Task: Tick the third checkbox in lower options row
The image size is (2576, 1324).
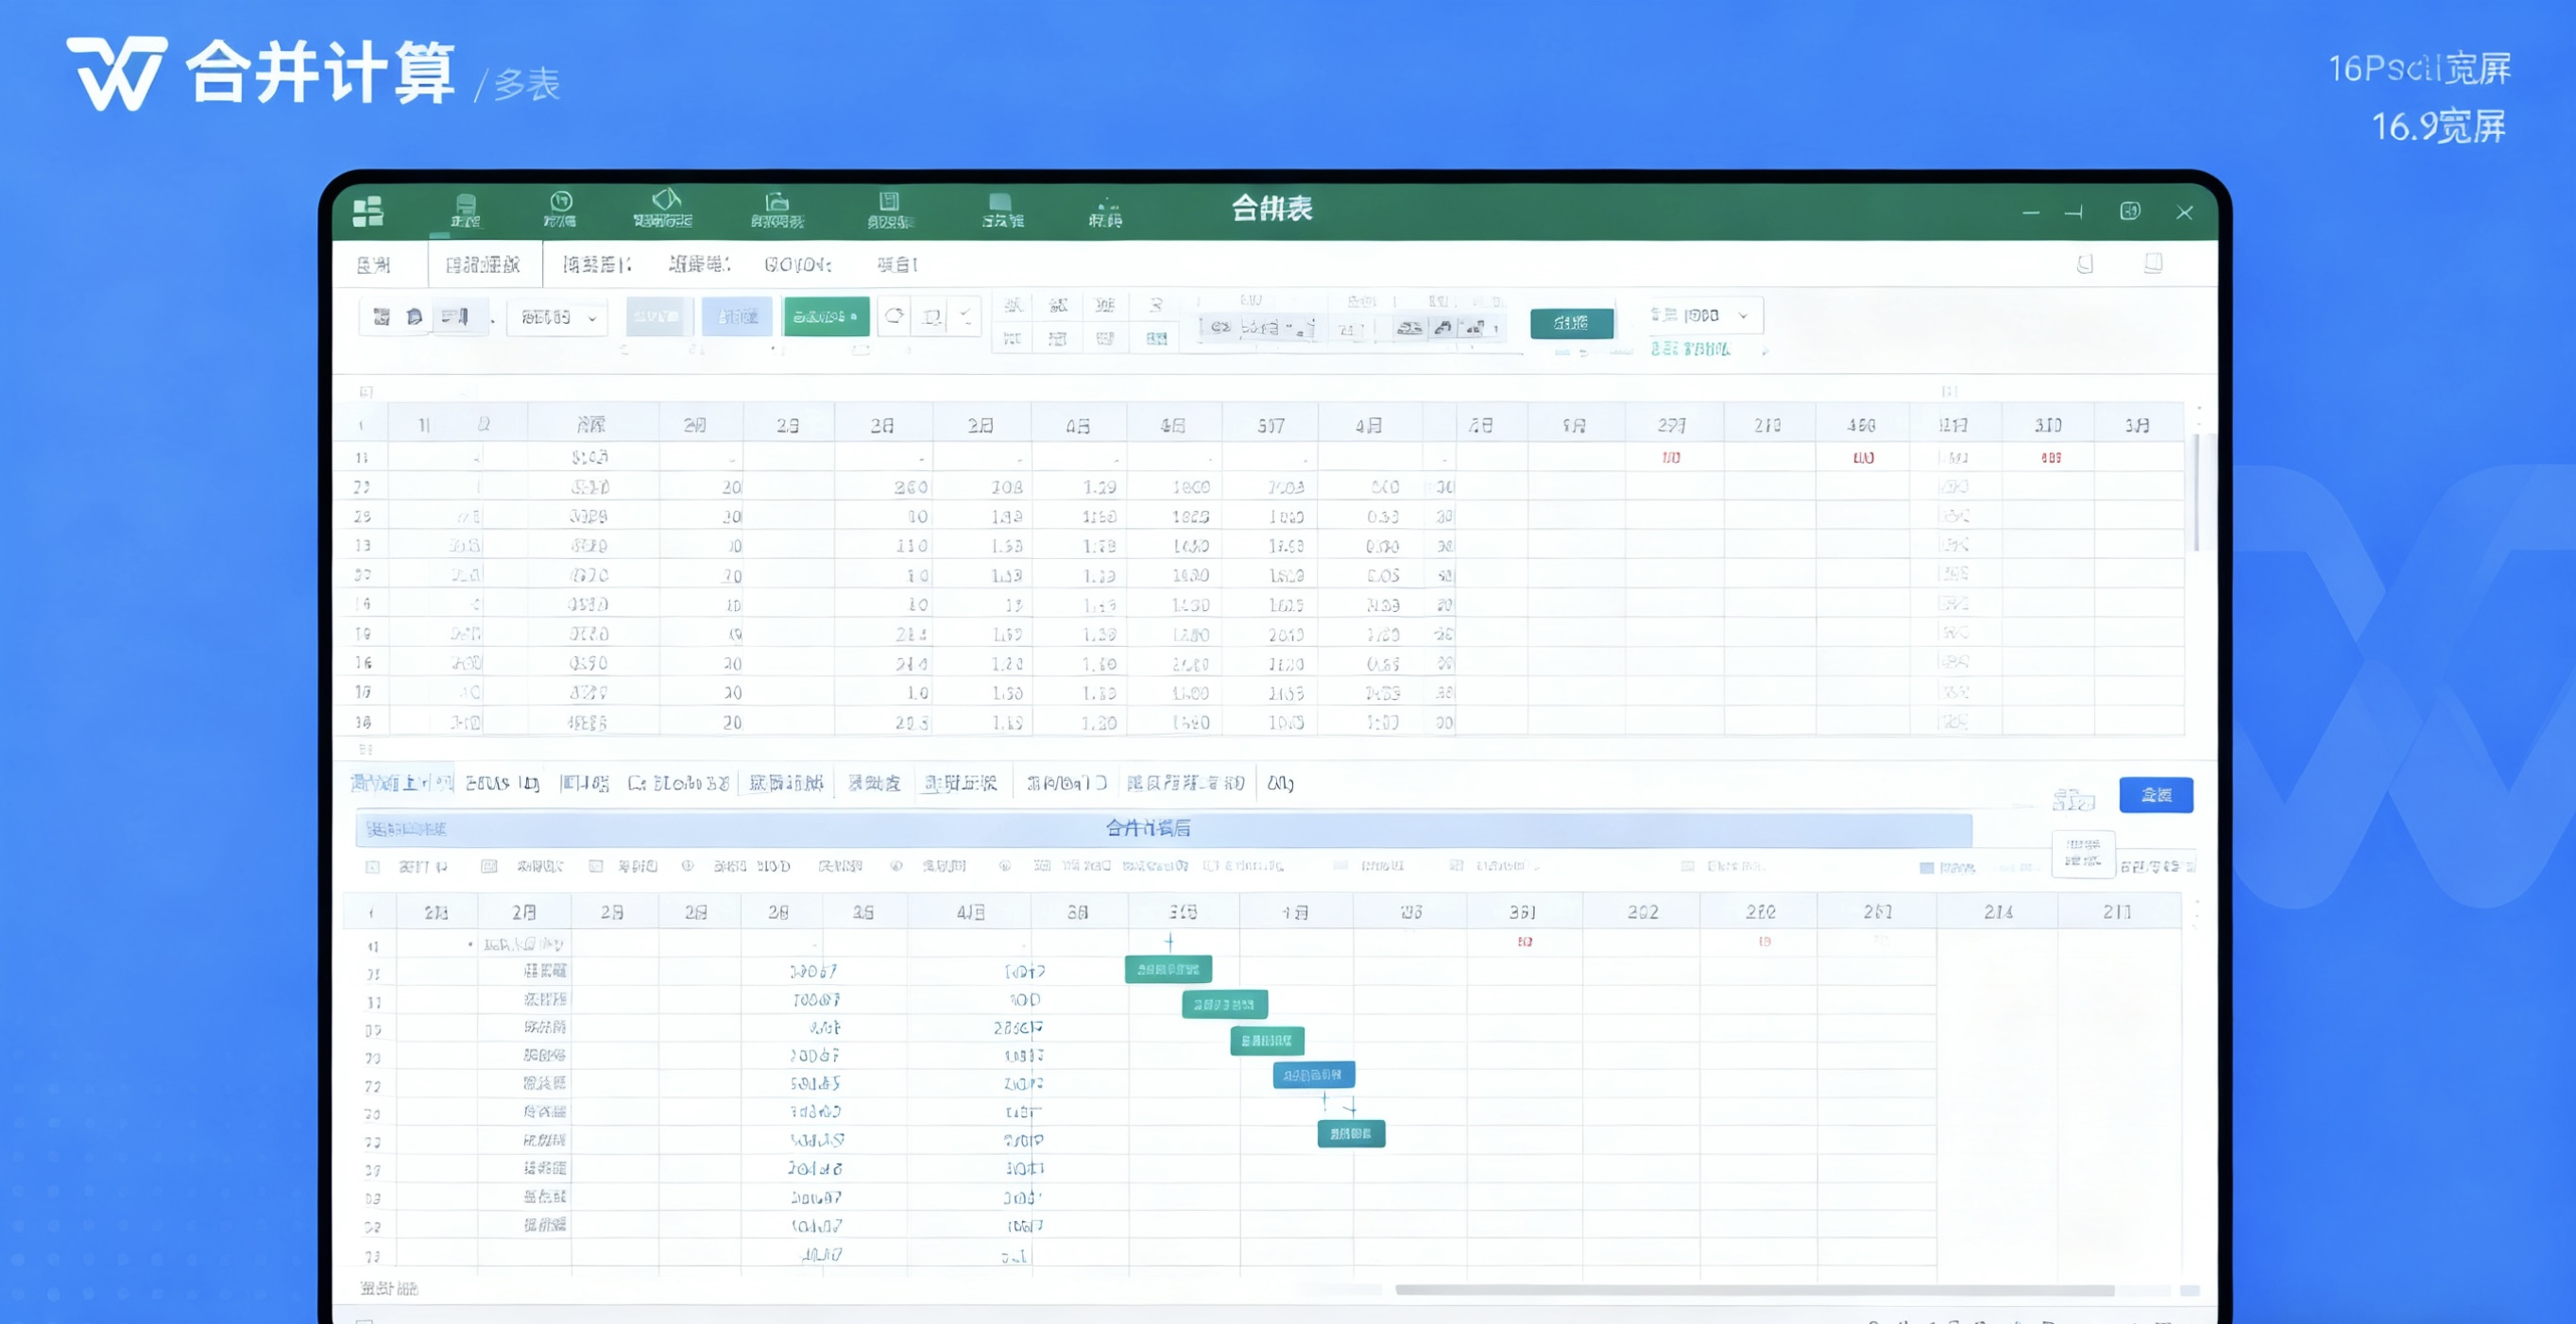Action: 596,867
